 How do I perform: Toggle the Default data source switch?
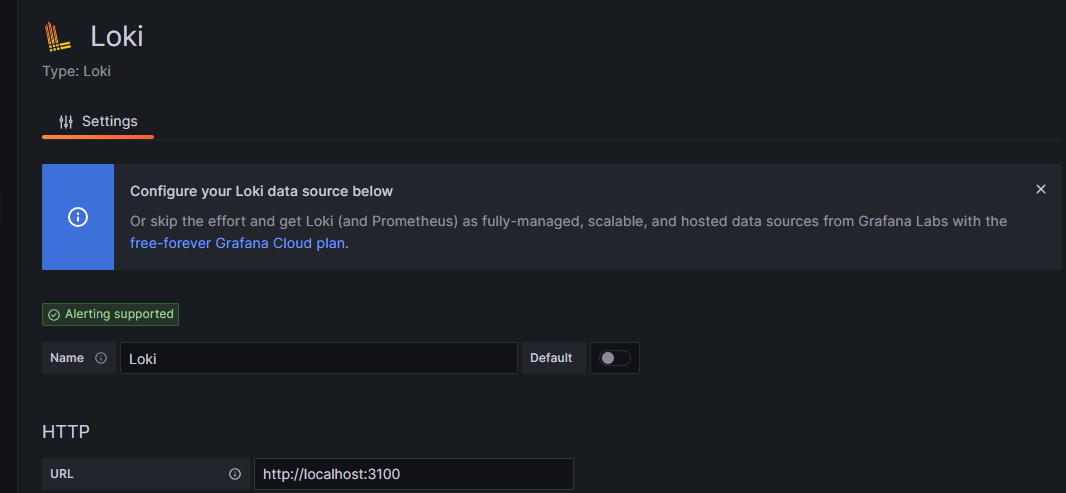pos(615,358)
